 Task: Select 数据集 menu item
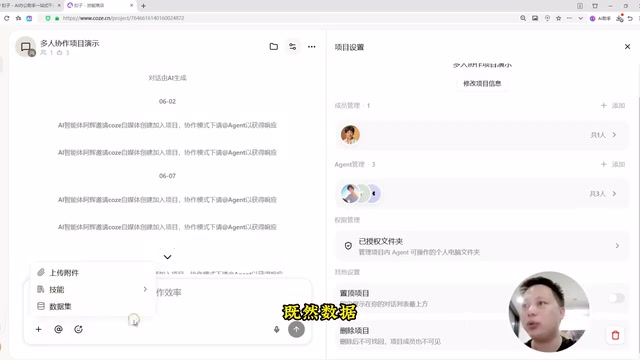click(x=93, y=306)
